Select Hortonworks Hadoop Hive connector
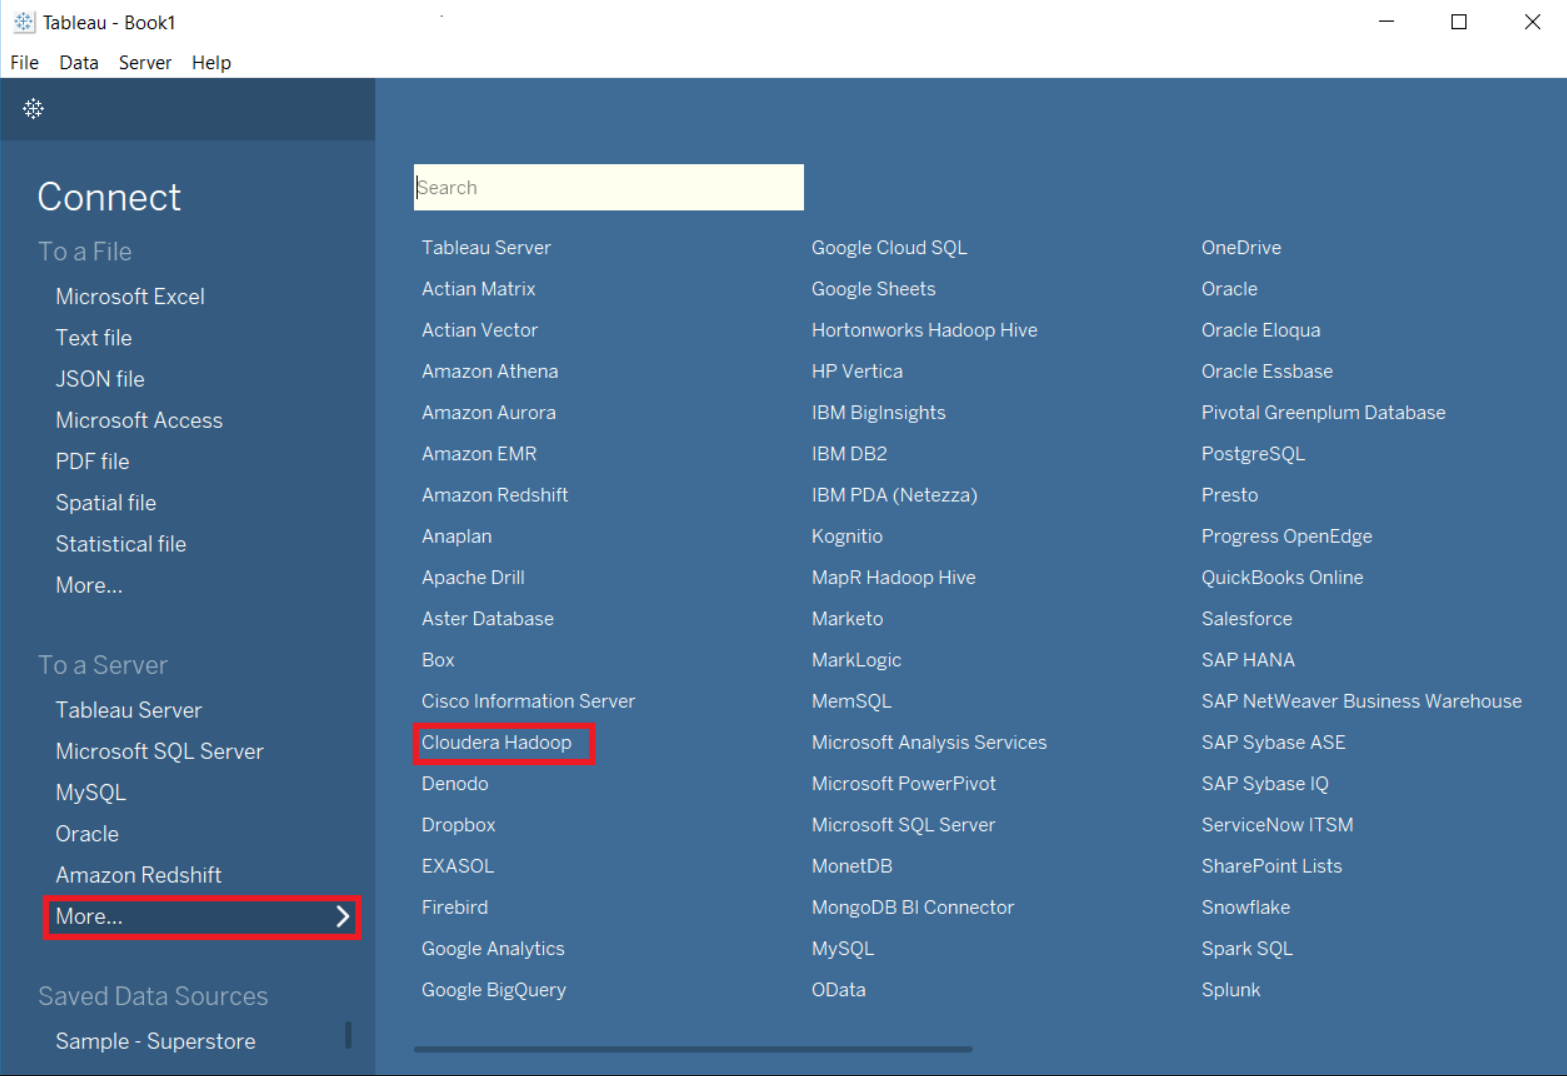 [925, 330]
